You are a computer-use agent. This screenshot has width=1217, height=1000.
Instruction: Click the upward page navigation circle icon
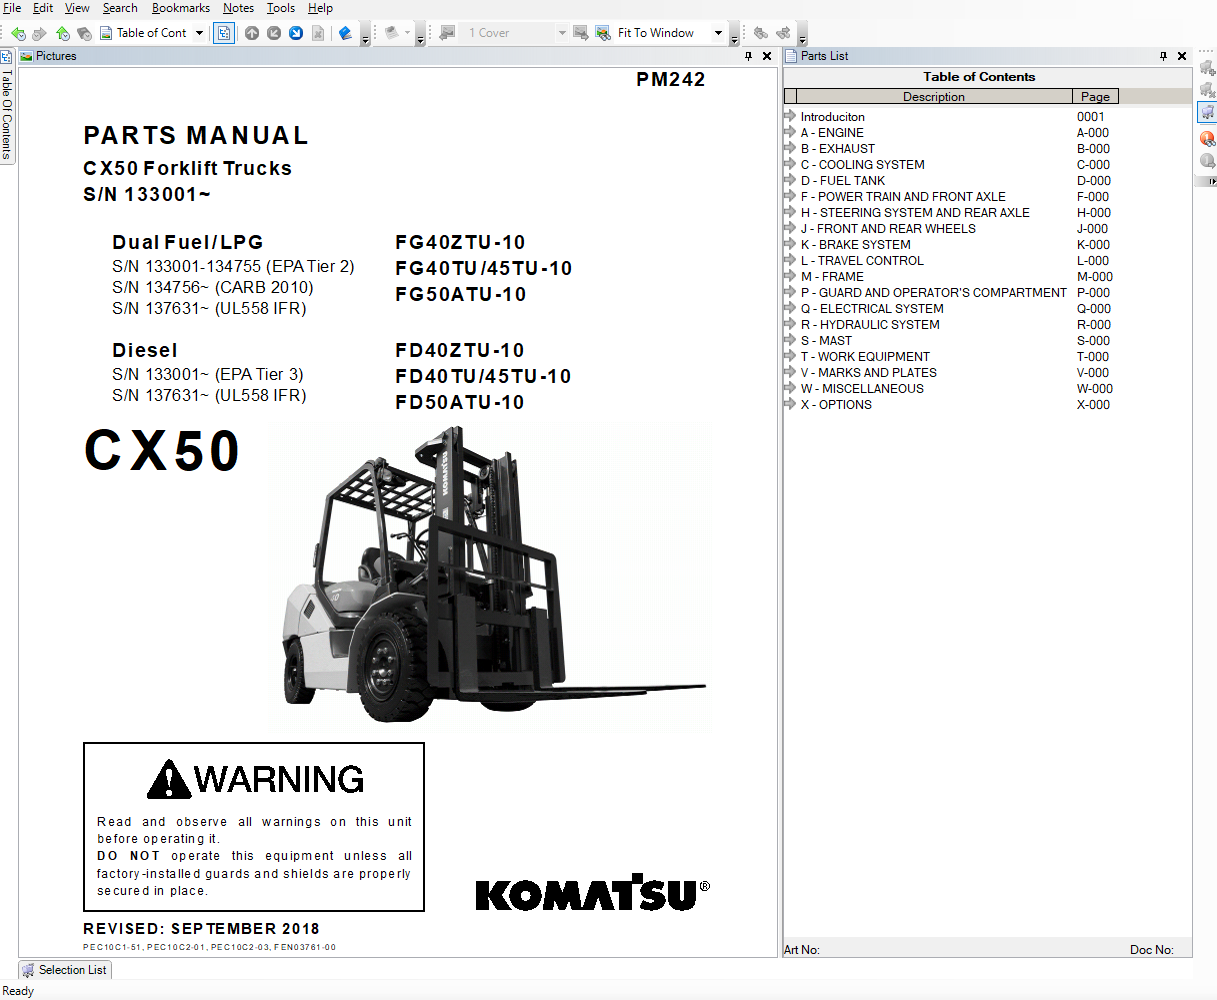251,32
